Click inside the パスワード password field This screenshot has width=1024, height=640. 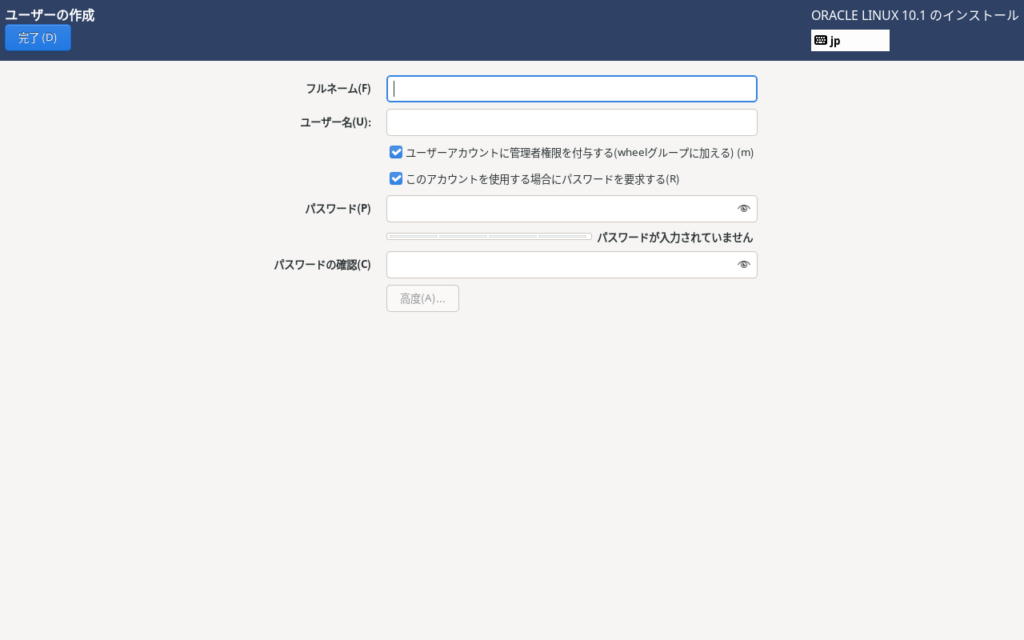pyautogui.click(x=560, y=209)
